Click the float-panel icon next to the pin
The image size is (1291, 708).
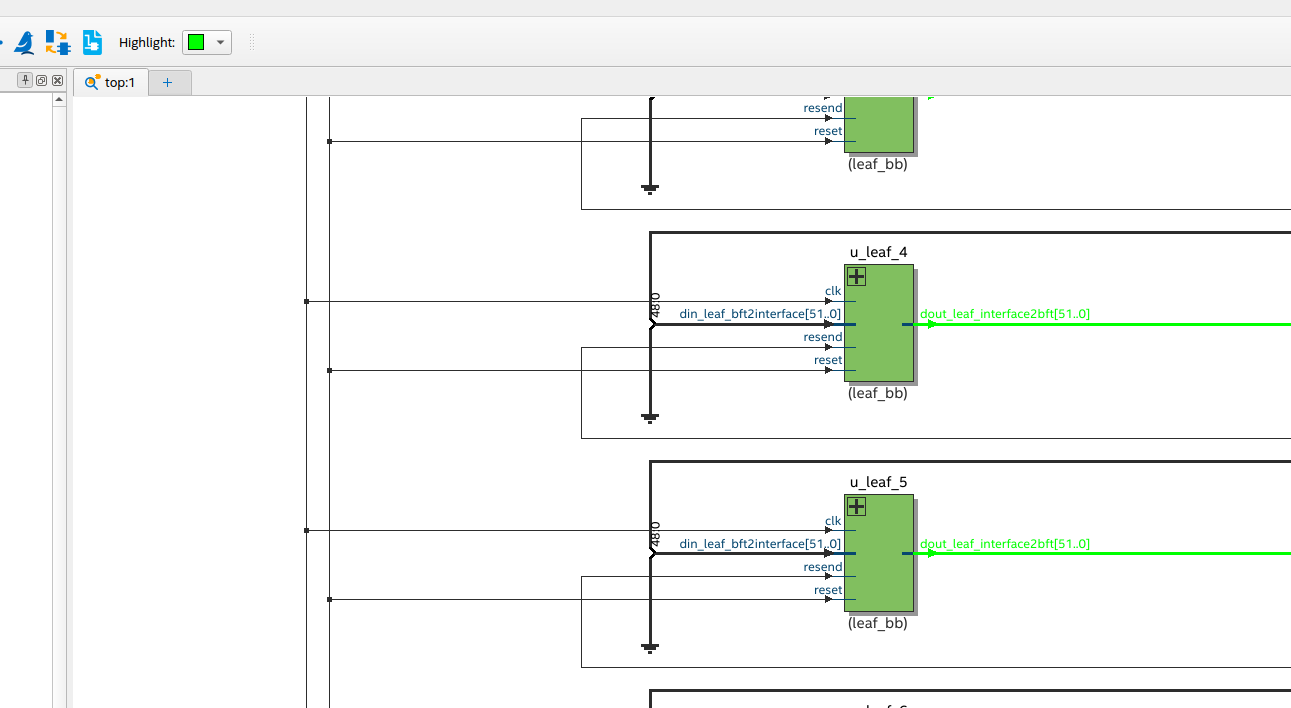click(x=41, y=79)
